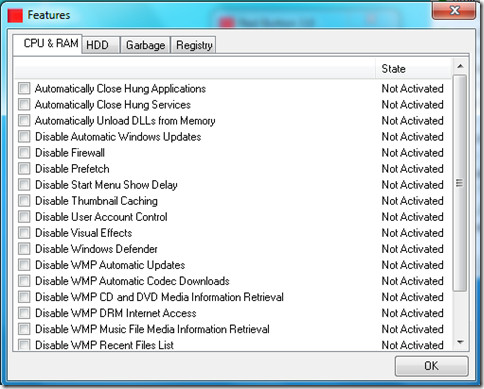Check Disable WMP Automatic Codec Downloads
Screen dimensions: 484x389
(24, 281)
